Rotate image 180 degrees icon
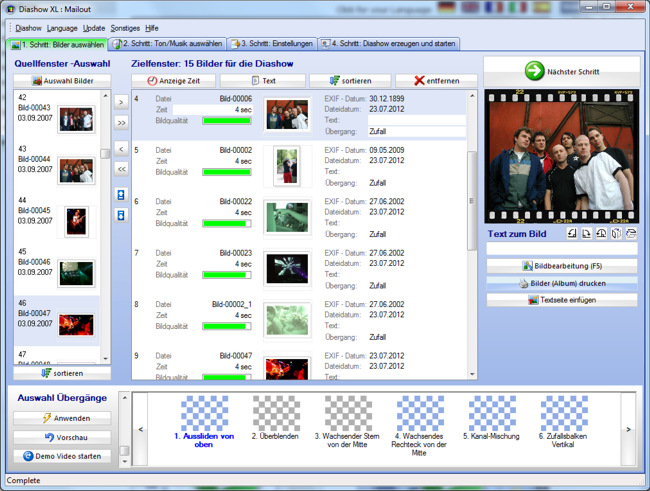 click(x=601, y=233)
